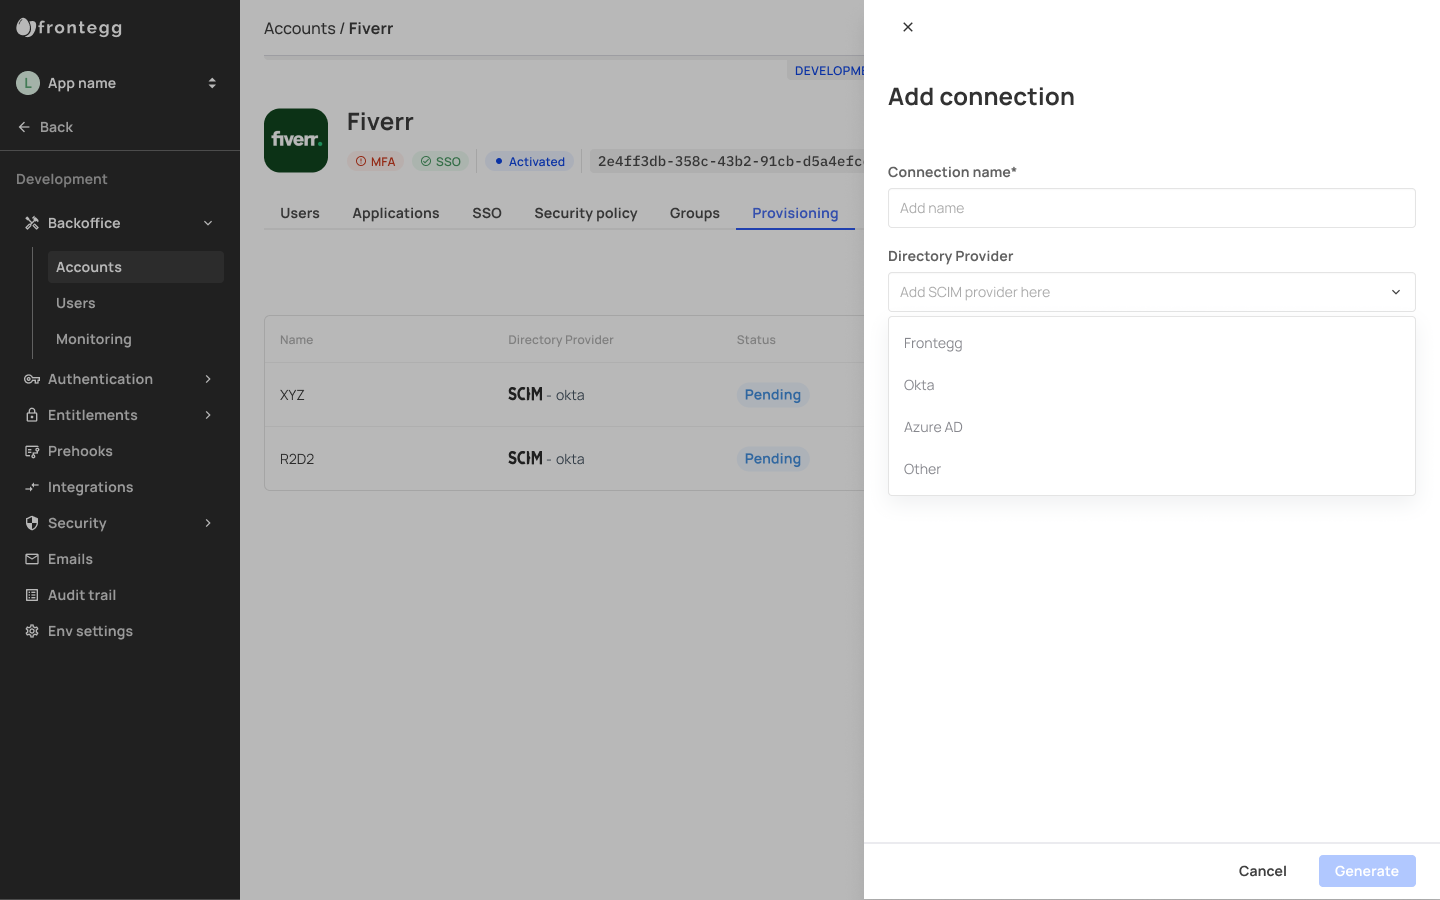Open Env settings
This screenshot has height=900, width=1440.
click(90, 631)
